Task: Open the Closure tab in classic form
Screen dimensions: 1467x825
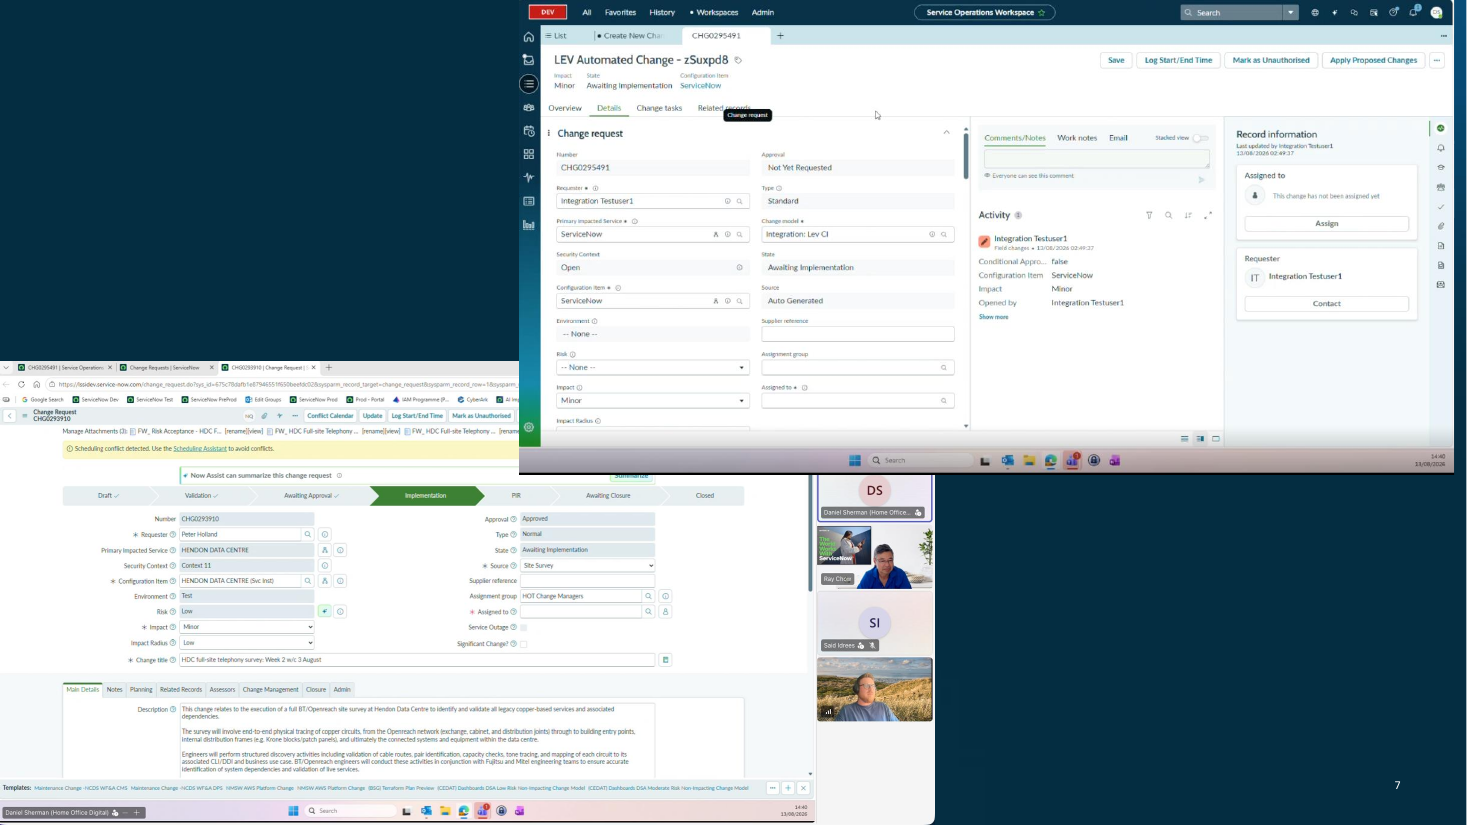Action: point(316,690)
